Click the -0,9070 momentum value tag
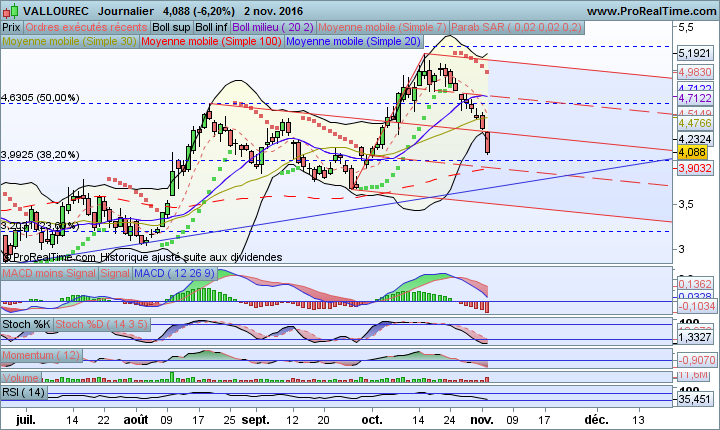 click(x=697, y=360)
